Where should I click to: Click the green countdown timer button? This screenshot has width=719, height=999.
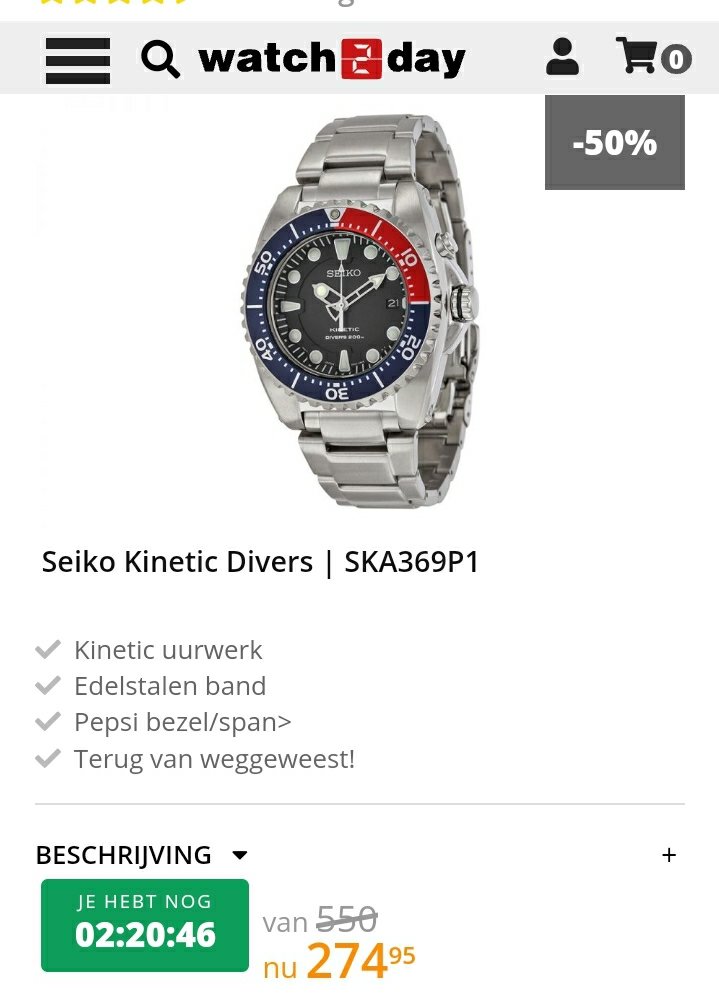tap(145, 925)
